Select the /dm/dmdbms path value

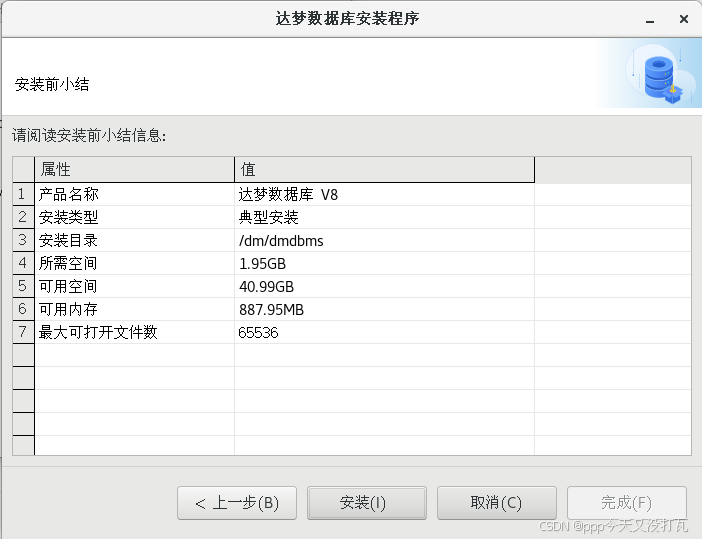(x=385, y=240)
